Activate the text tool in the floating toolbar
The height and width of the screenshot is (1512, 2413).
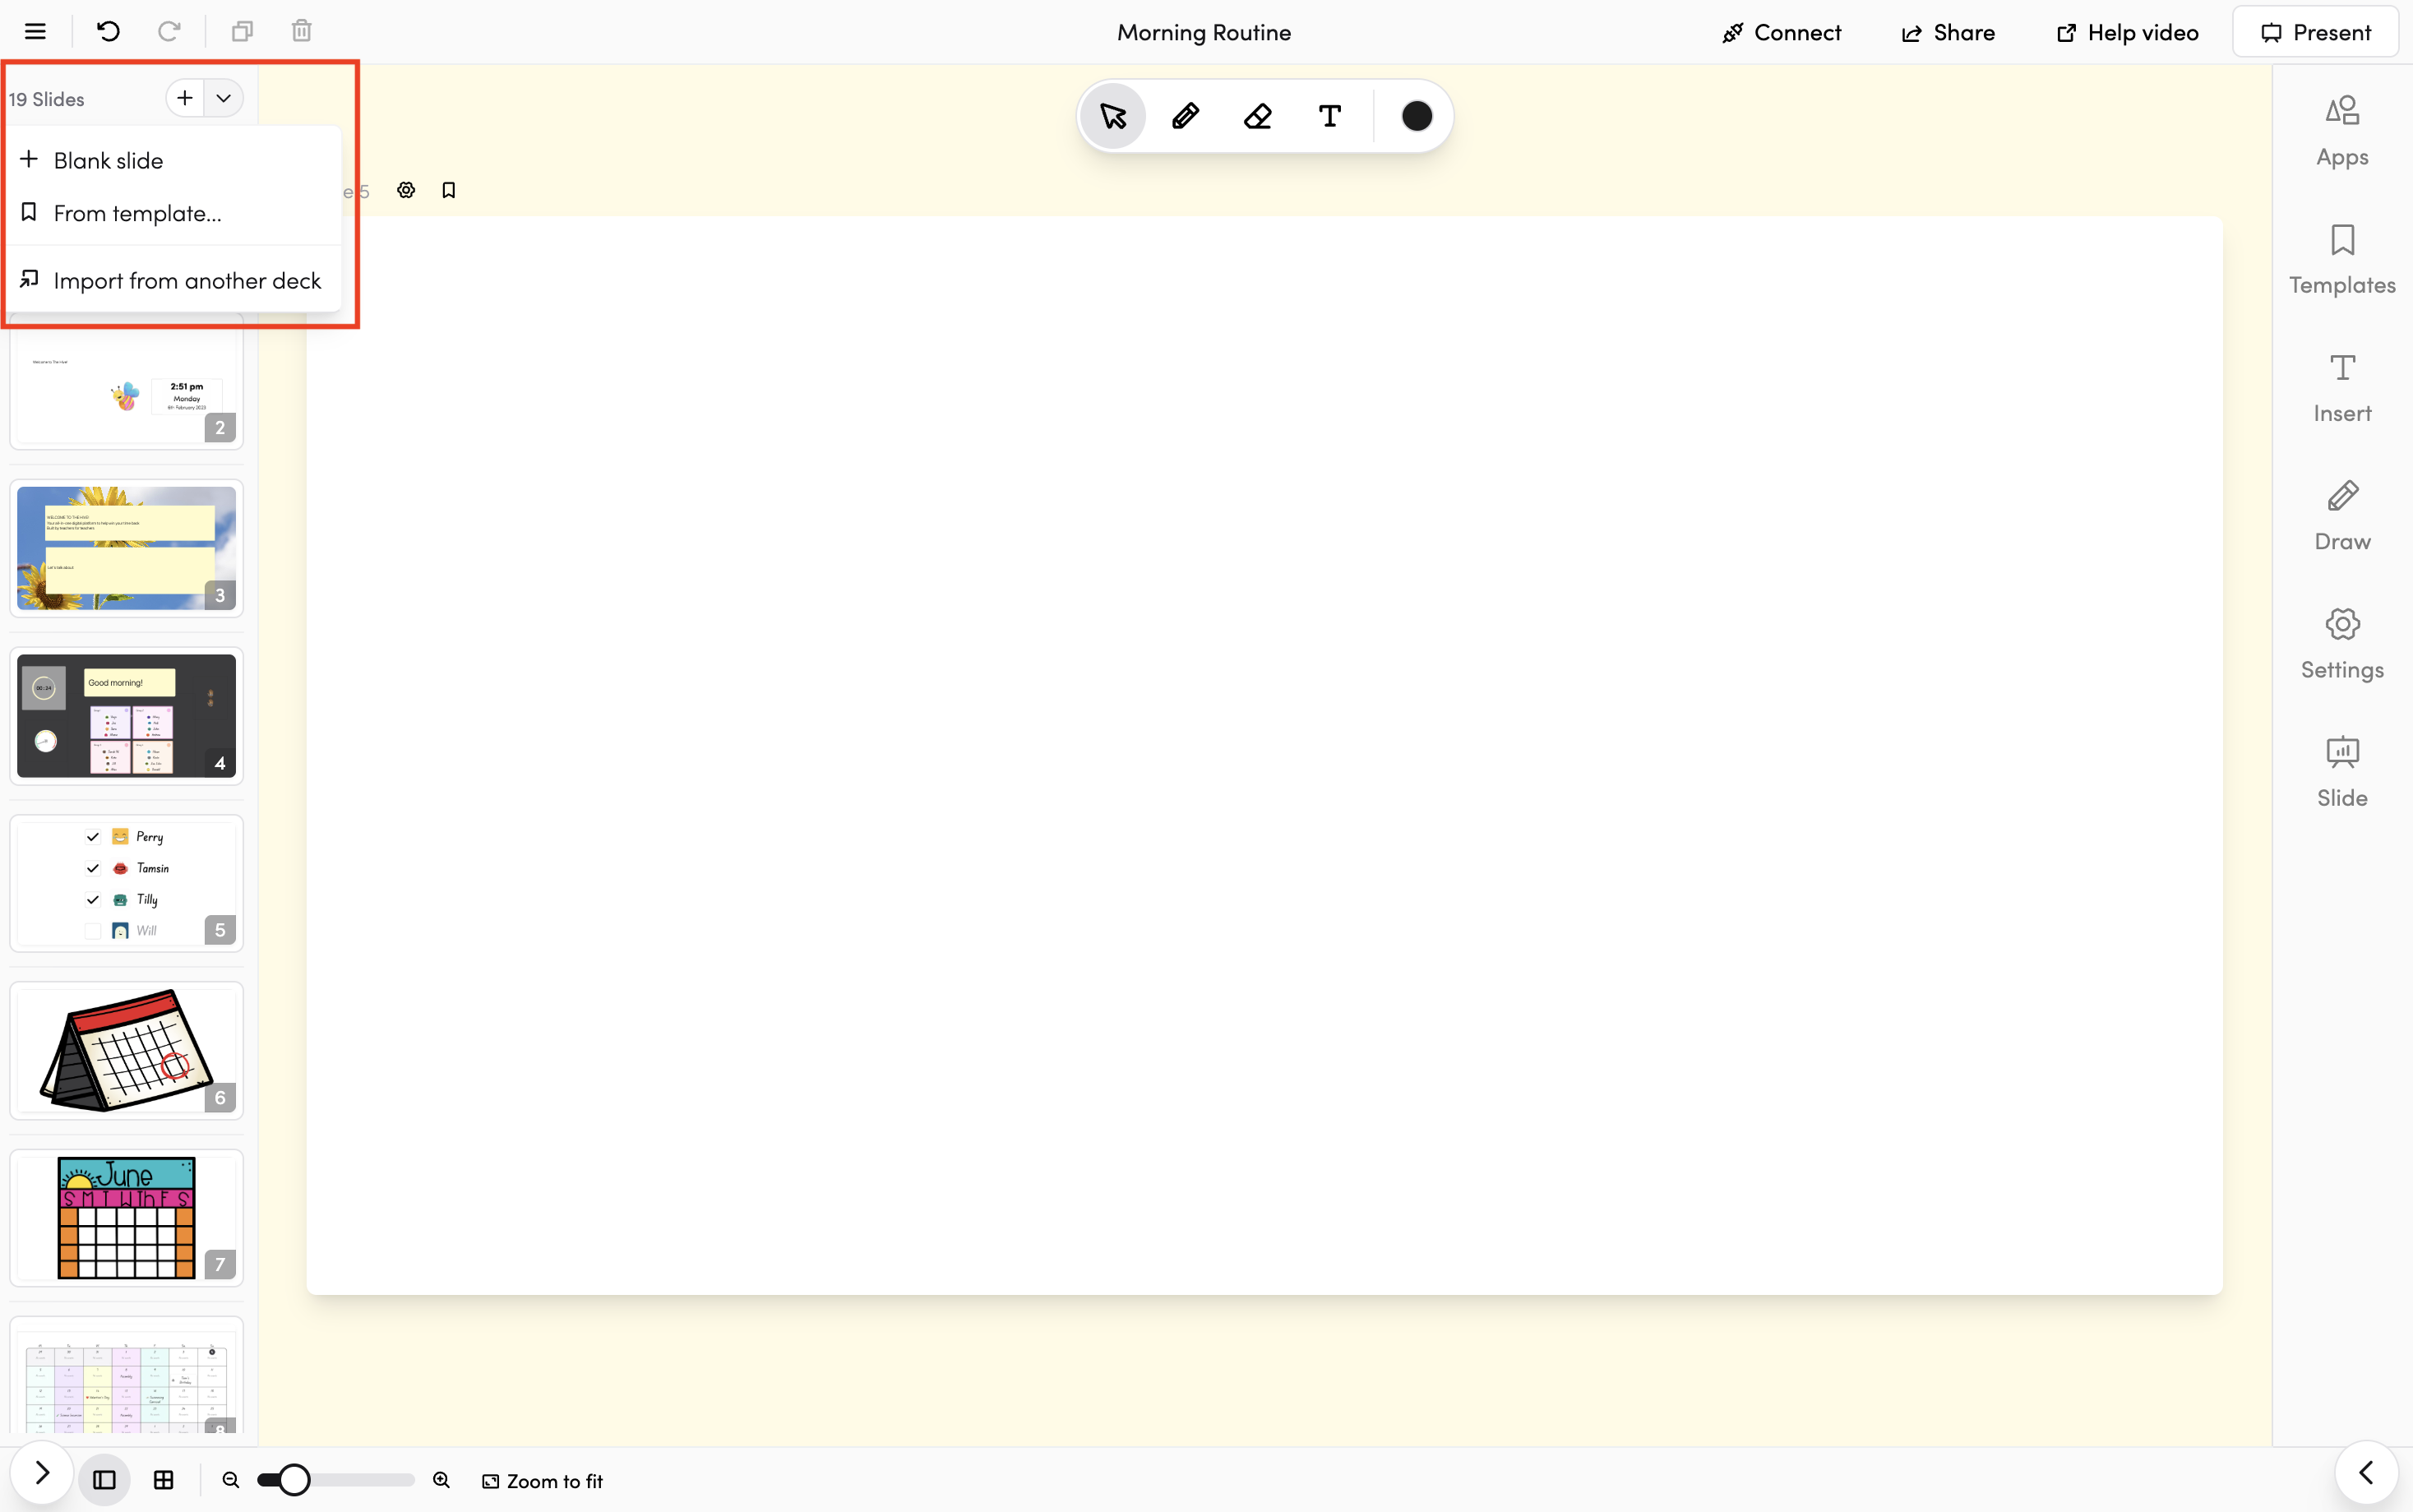tap(1329, 116)
